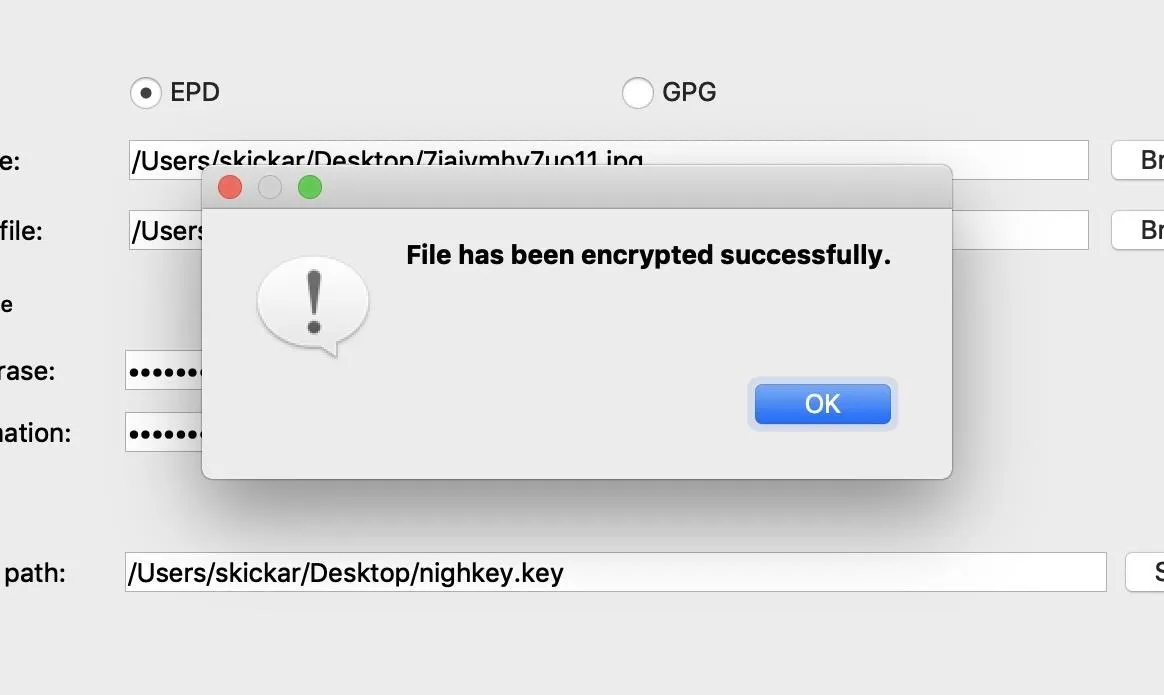
Task: Click the Browse button beside the top file path
Action: (1138, 160)
